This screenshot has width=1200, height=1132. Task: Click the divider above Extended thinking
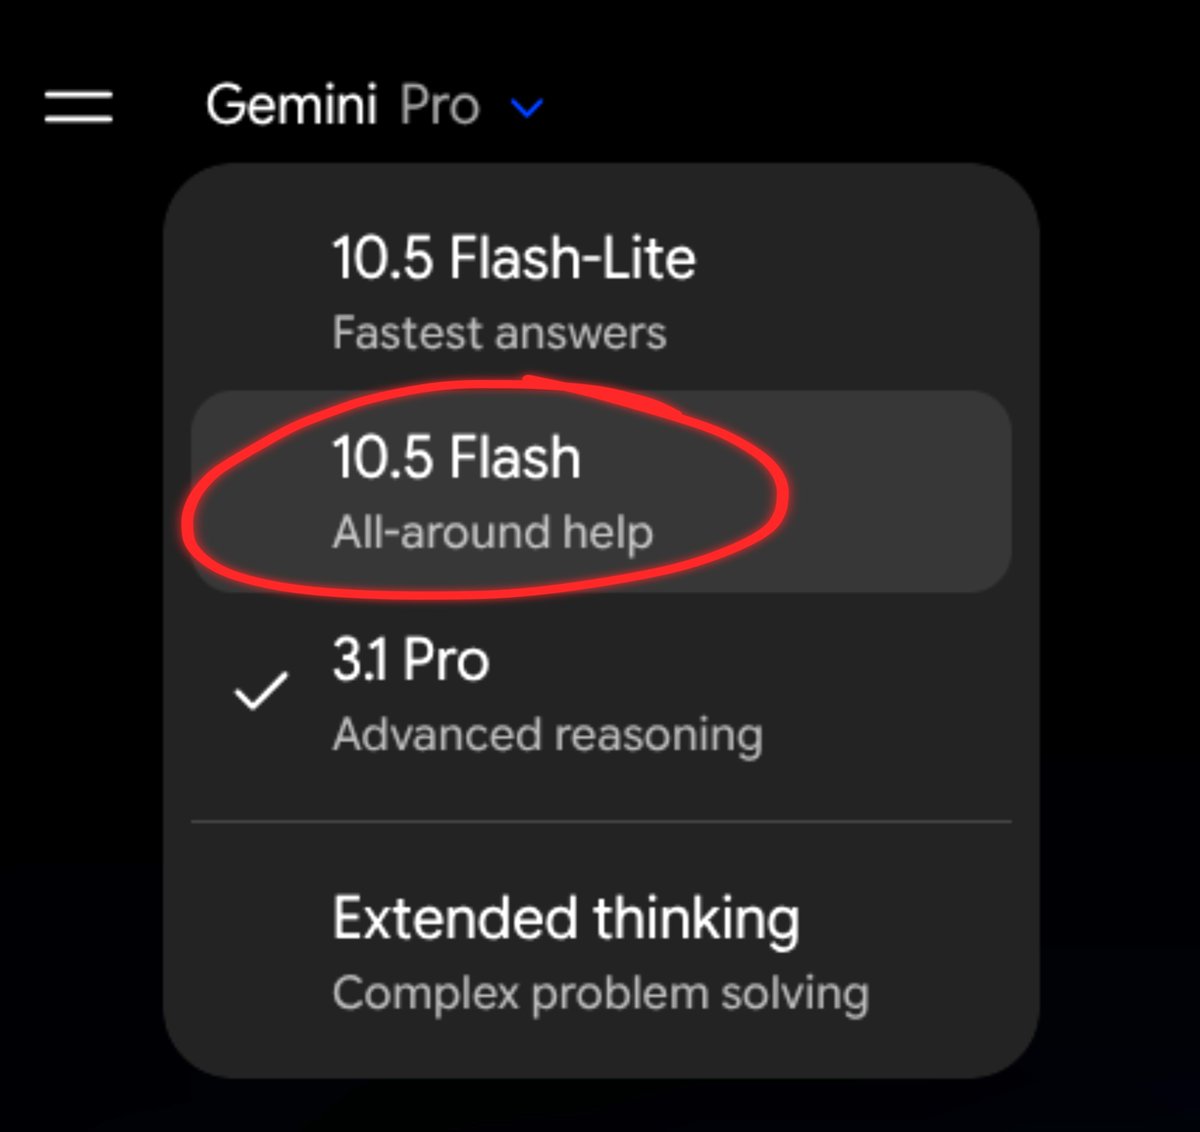[x=601, y=822]
